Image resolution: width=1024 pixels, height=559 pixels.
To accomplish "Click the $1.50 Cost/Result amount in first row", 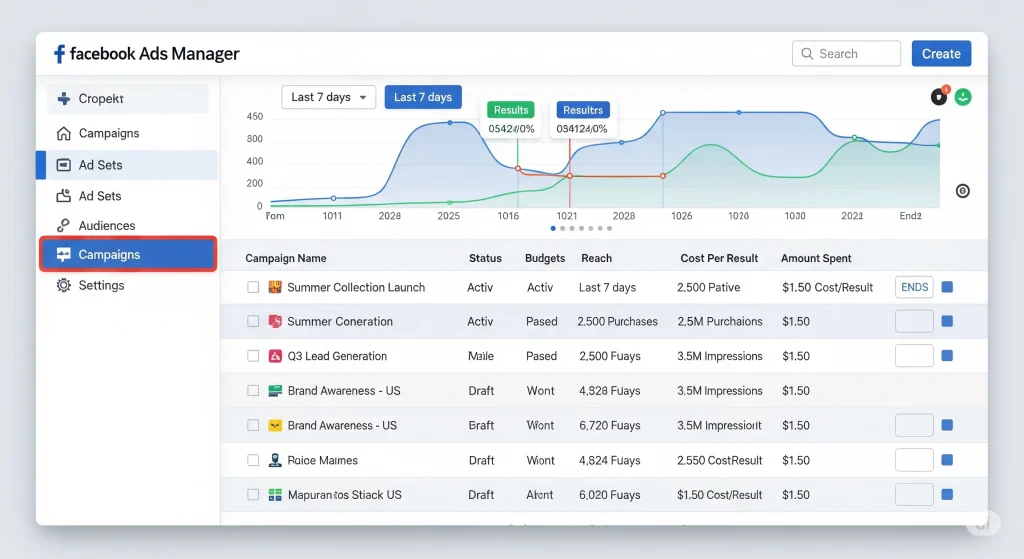I will pyautogui.click(x=827, y=287).
